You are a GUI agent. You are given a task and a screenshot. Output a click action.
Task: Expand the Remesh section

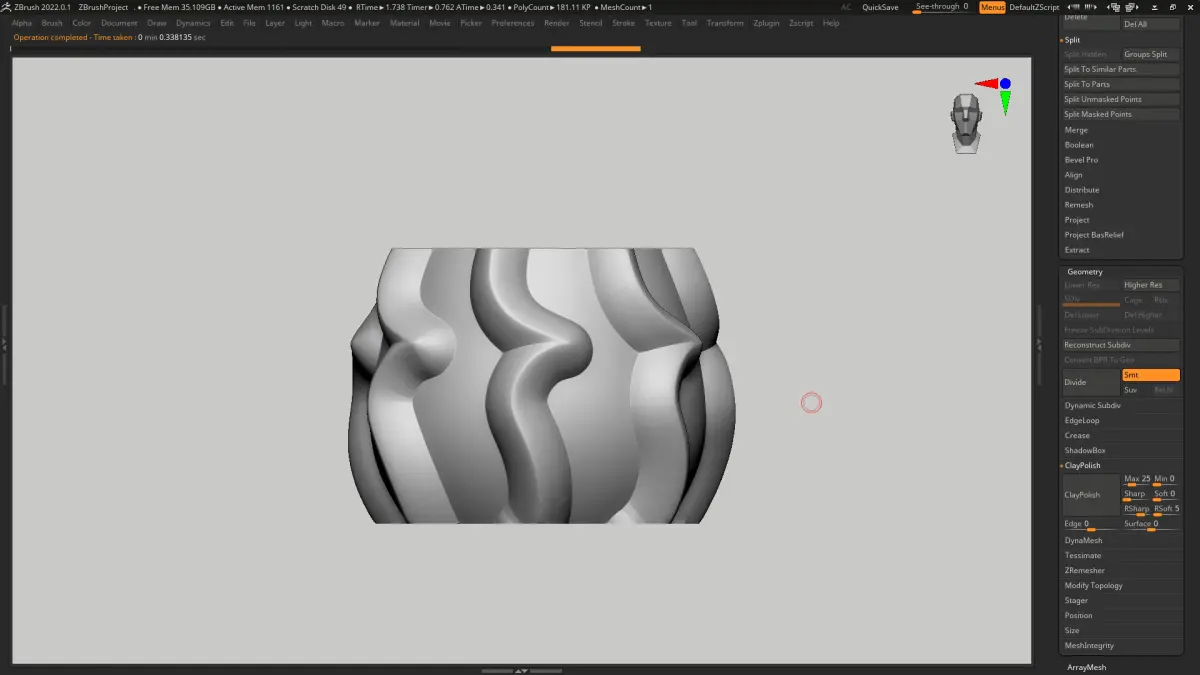pos(1079,205)
